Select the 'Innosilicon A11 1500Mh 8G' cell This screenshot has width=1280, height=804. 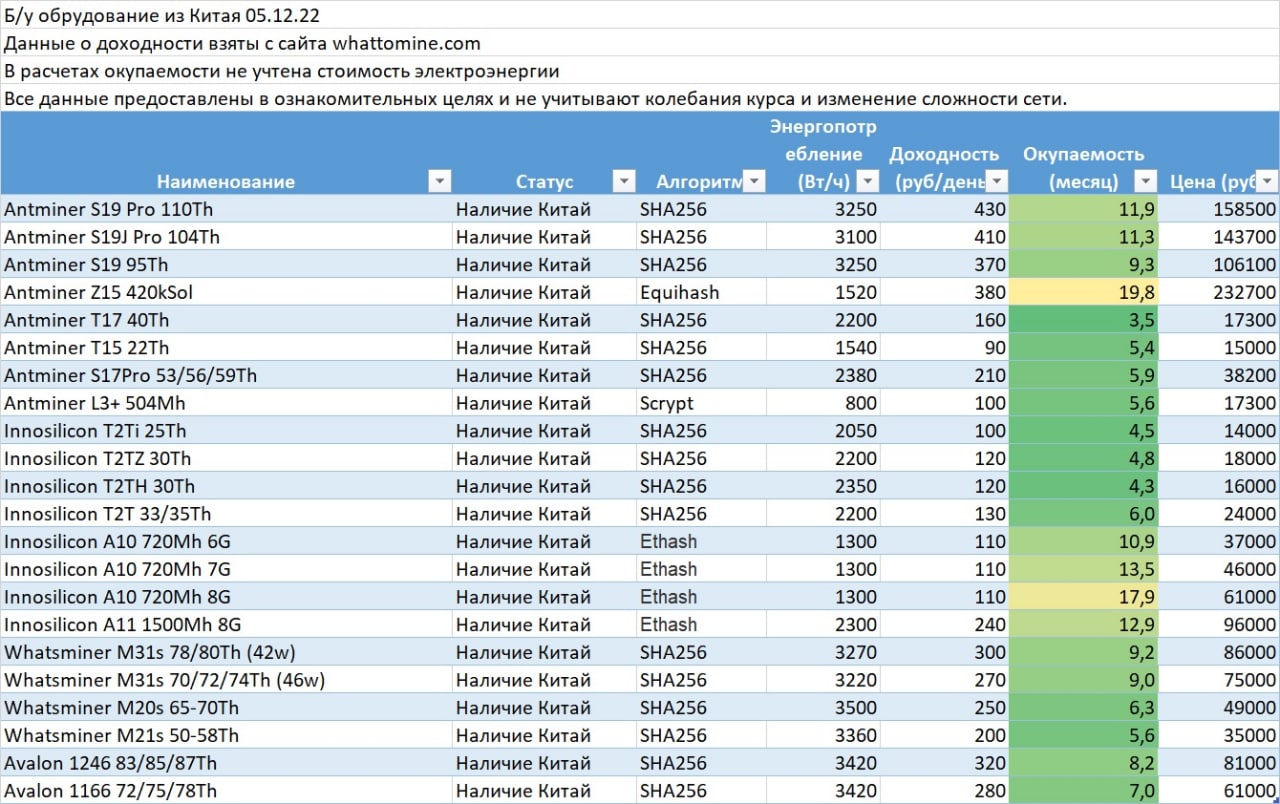(226, 624)
